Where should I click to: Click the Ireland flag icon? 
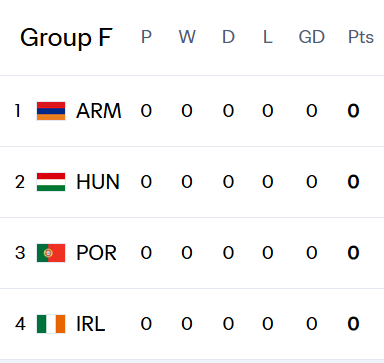point(51,324)
